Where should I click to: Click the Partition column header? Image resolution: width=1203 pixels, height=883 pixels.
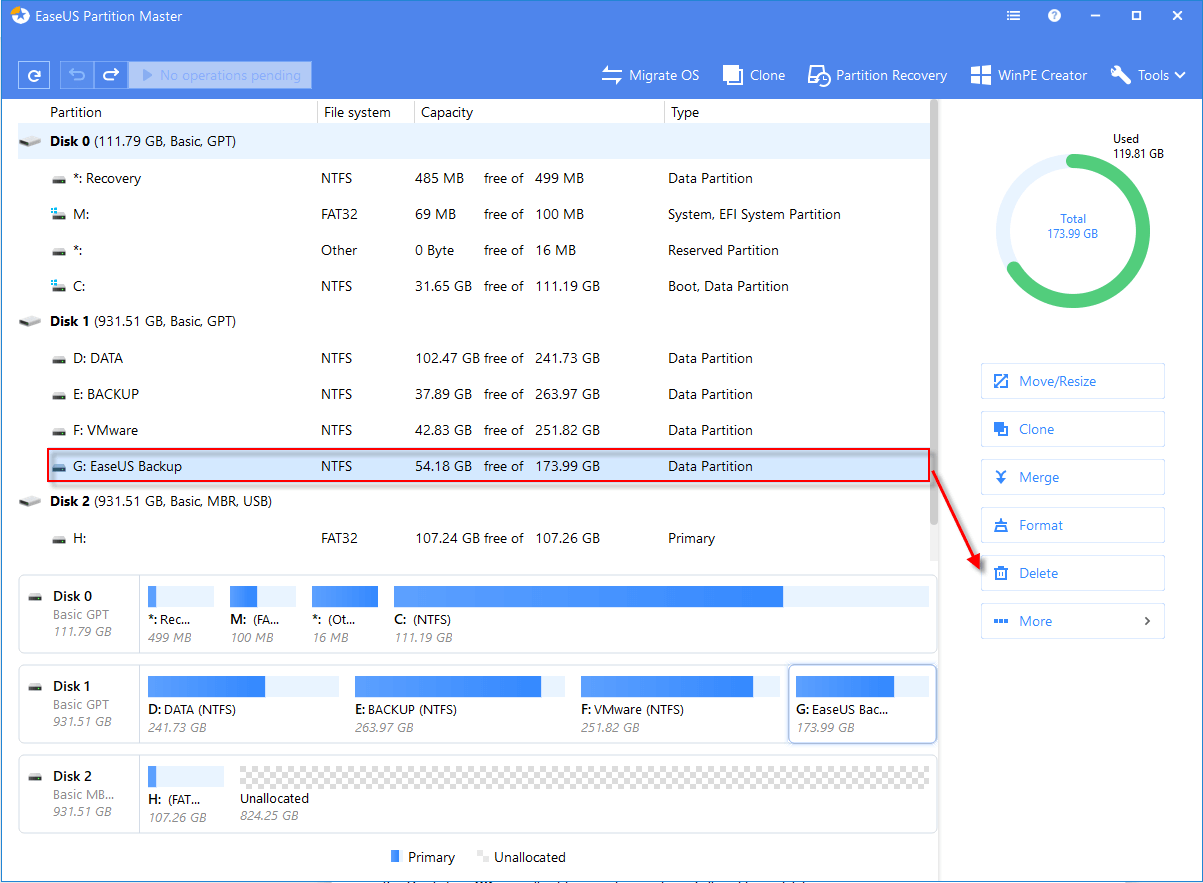tap(76, 112)
